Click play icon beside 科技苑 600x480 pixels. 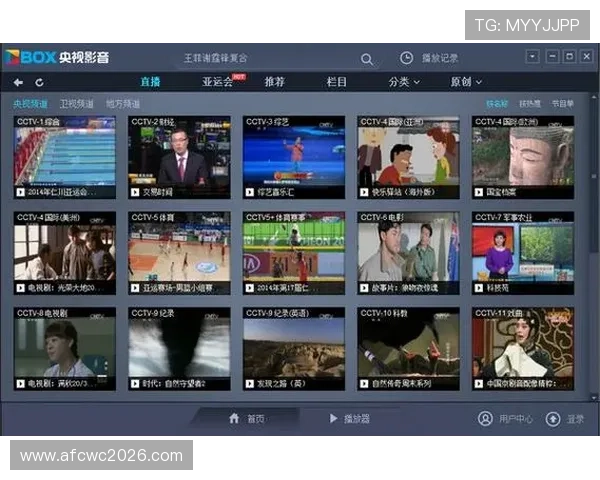coord(478,288)
